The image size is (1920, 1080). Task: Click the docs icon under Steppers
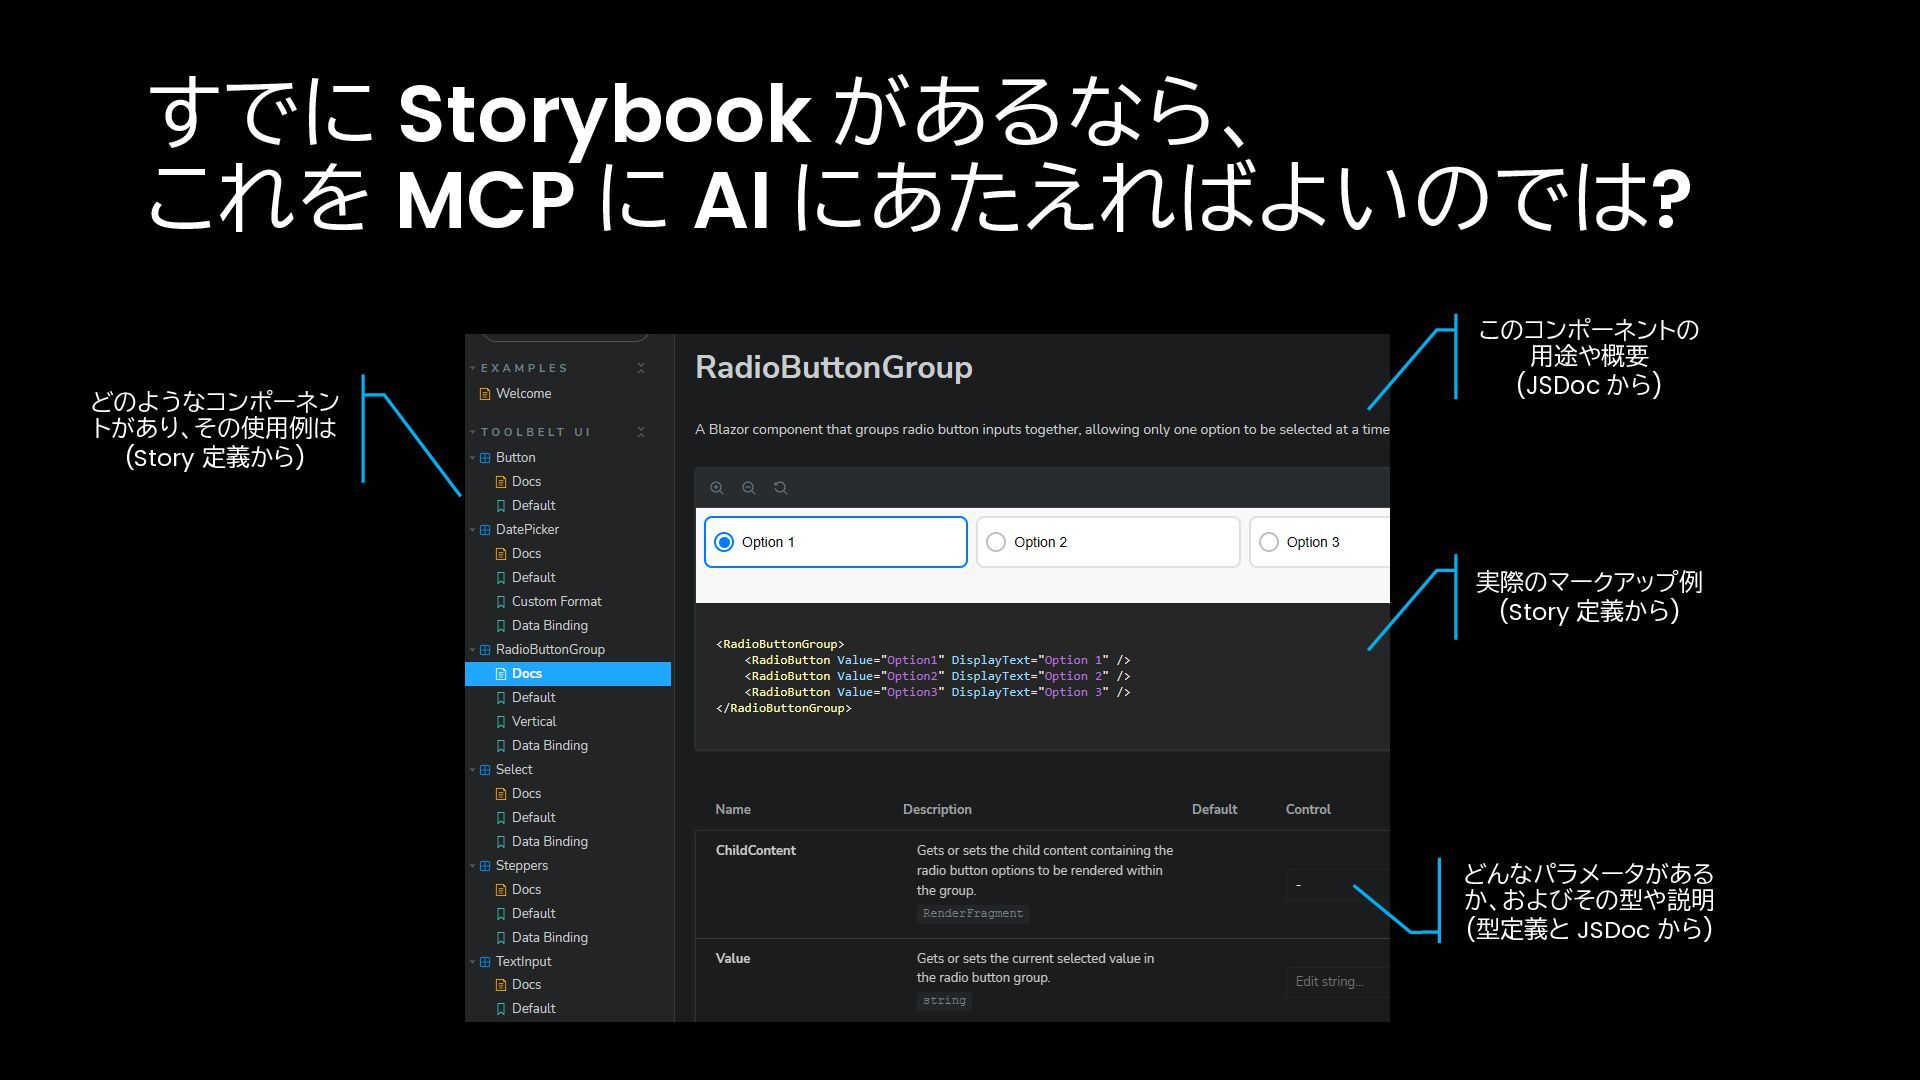tap(501, 890)
